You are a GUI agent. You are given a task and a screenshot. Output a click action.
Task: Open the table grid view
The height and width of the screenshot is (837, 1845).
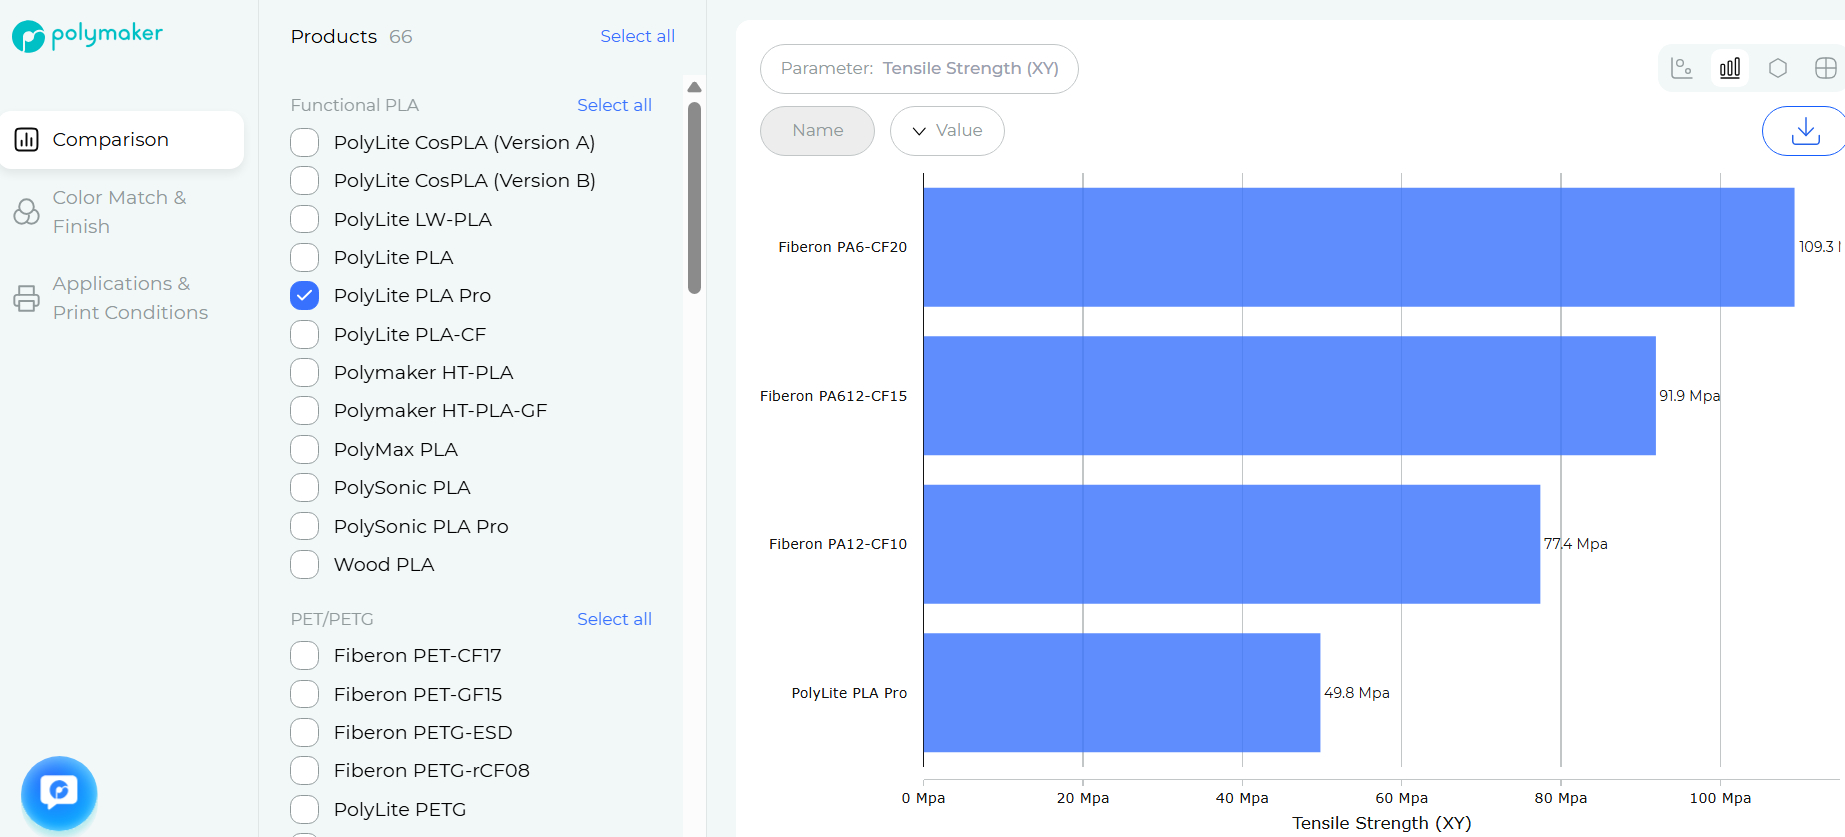1825,68
